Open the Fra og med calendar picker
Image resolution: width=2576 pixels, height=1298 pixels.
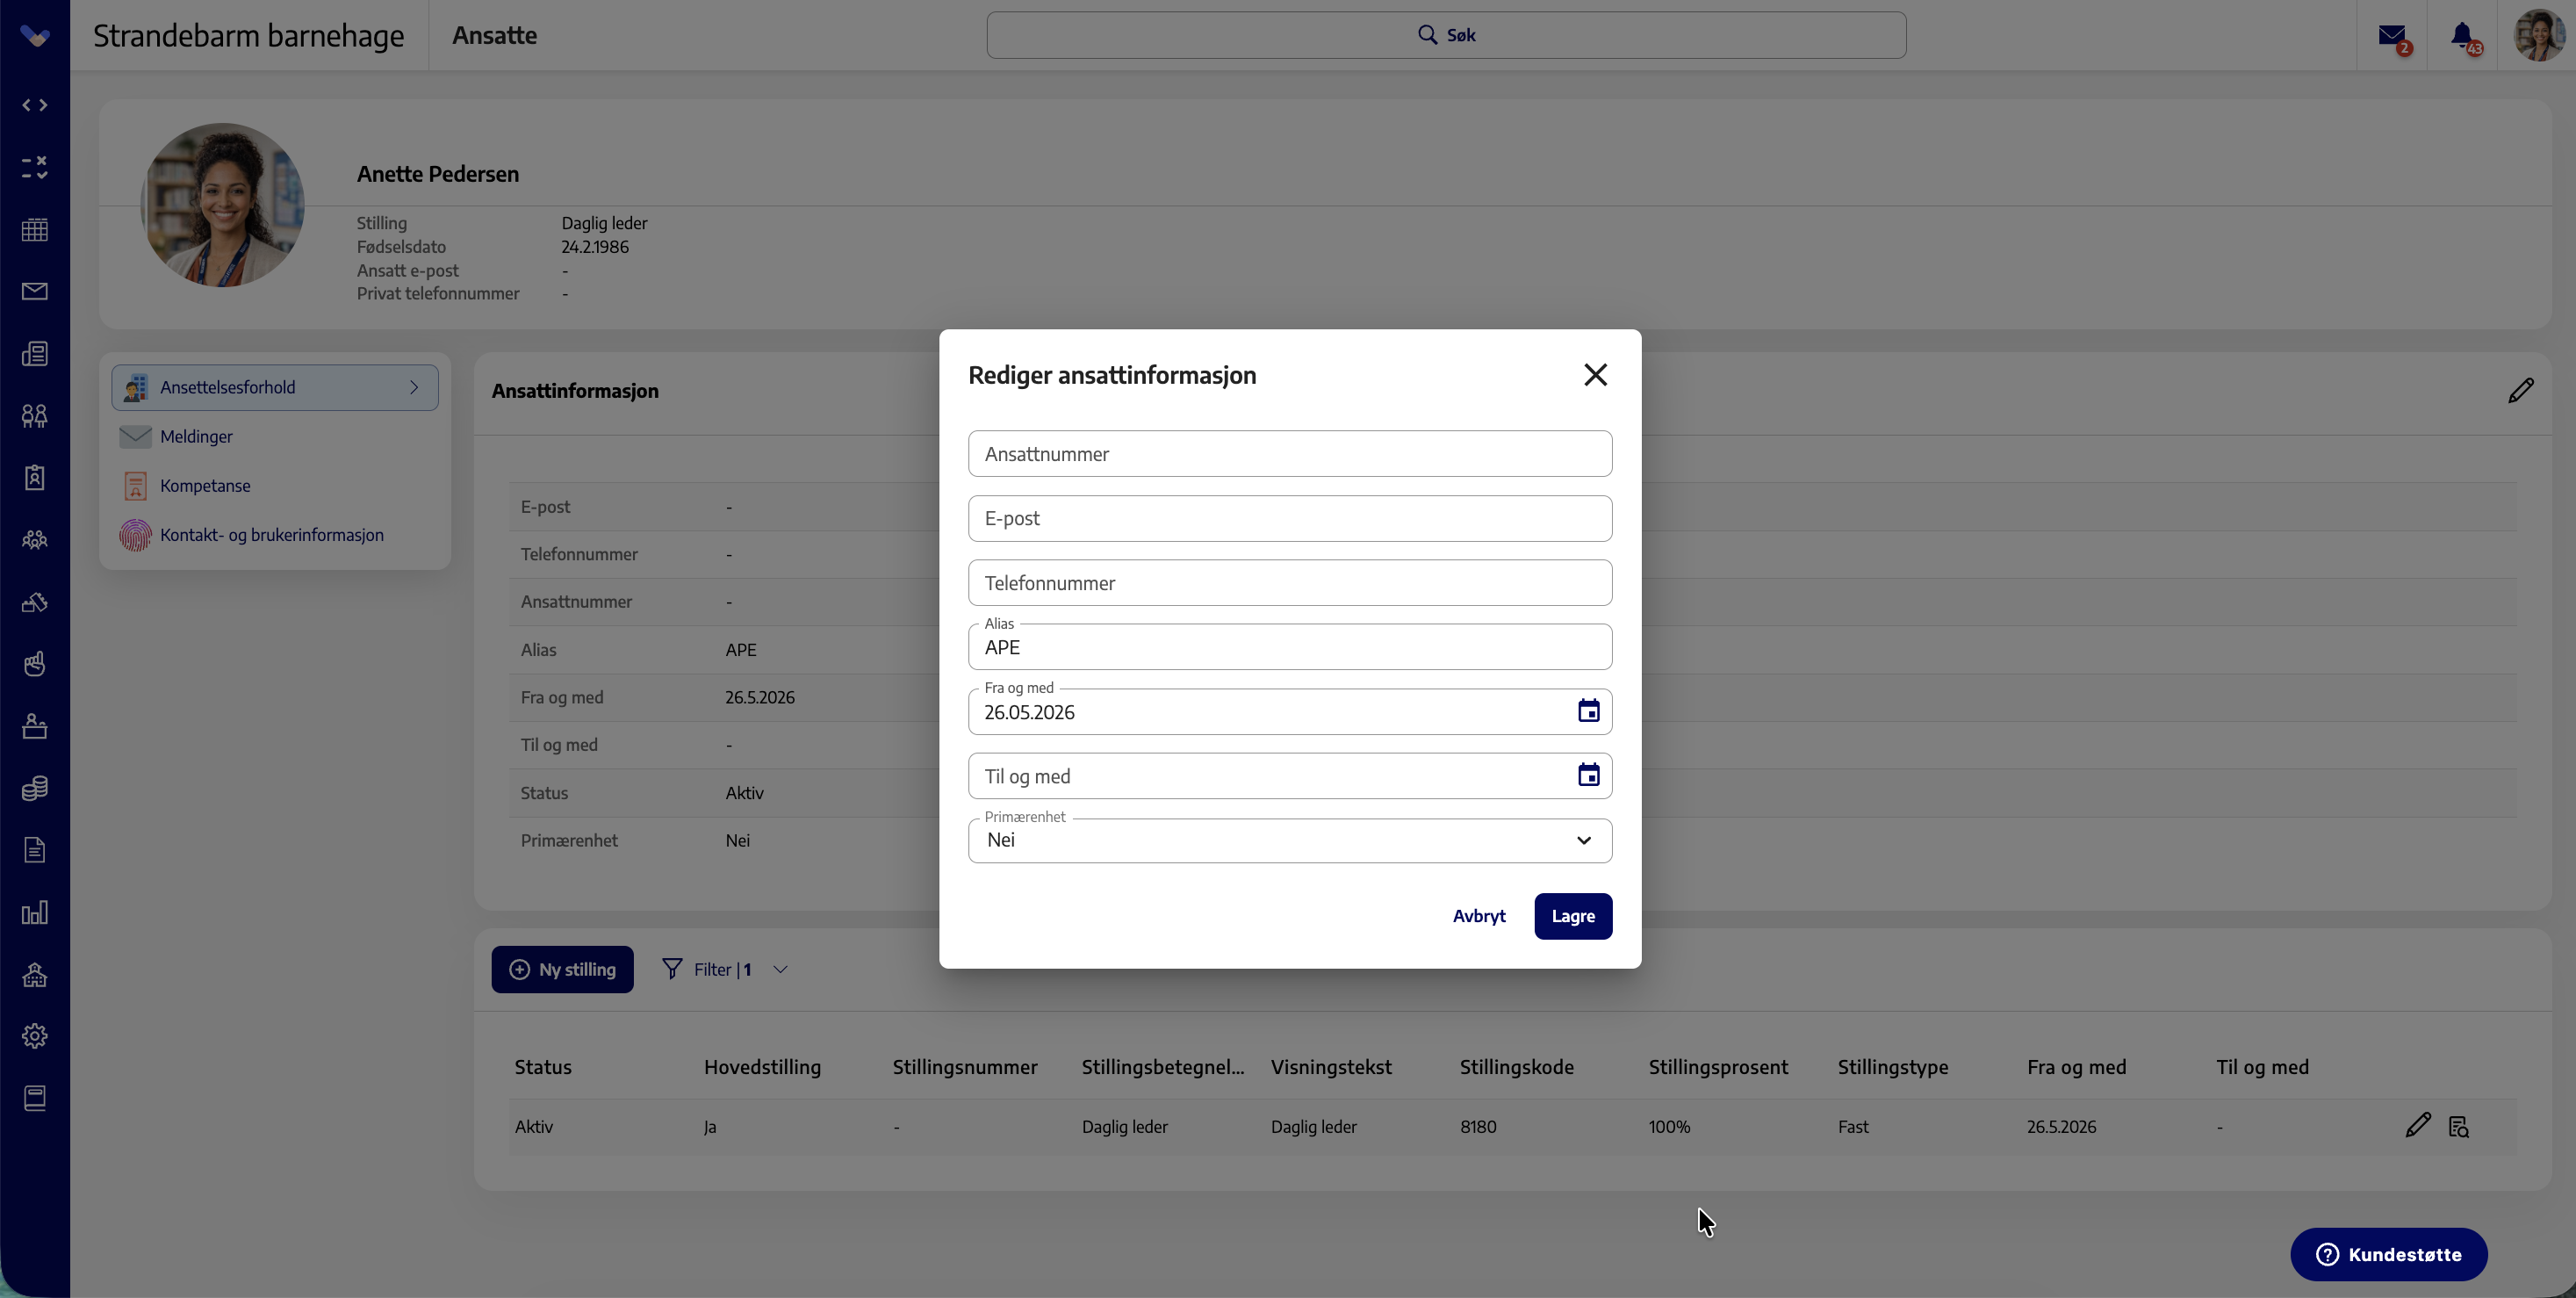pyautogui.click(x=1588, y=711)
